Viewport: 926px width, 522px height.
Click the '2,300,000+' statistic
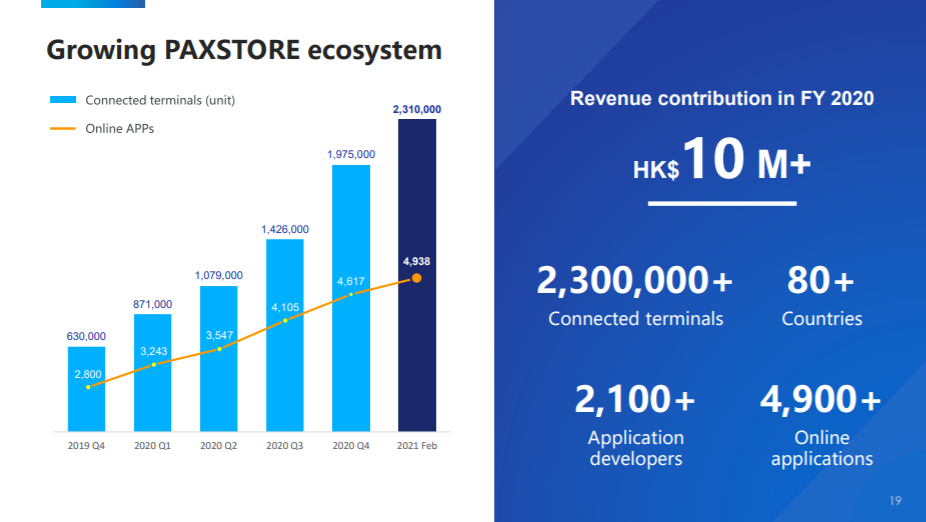click(635, 280)
